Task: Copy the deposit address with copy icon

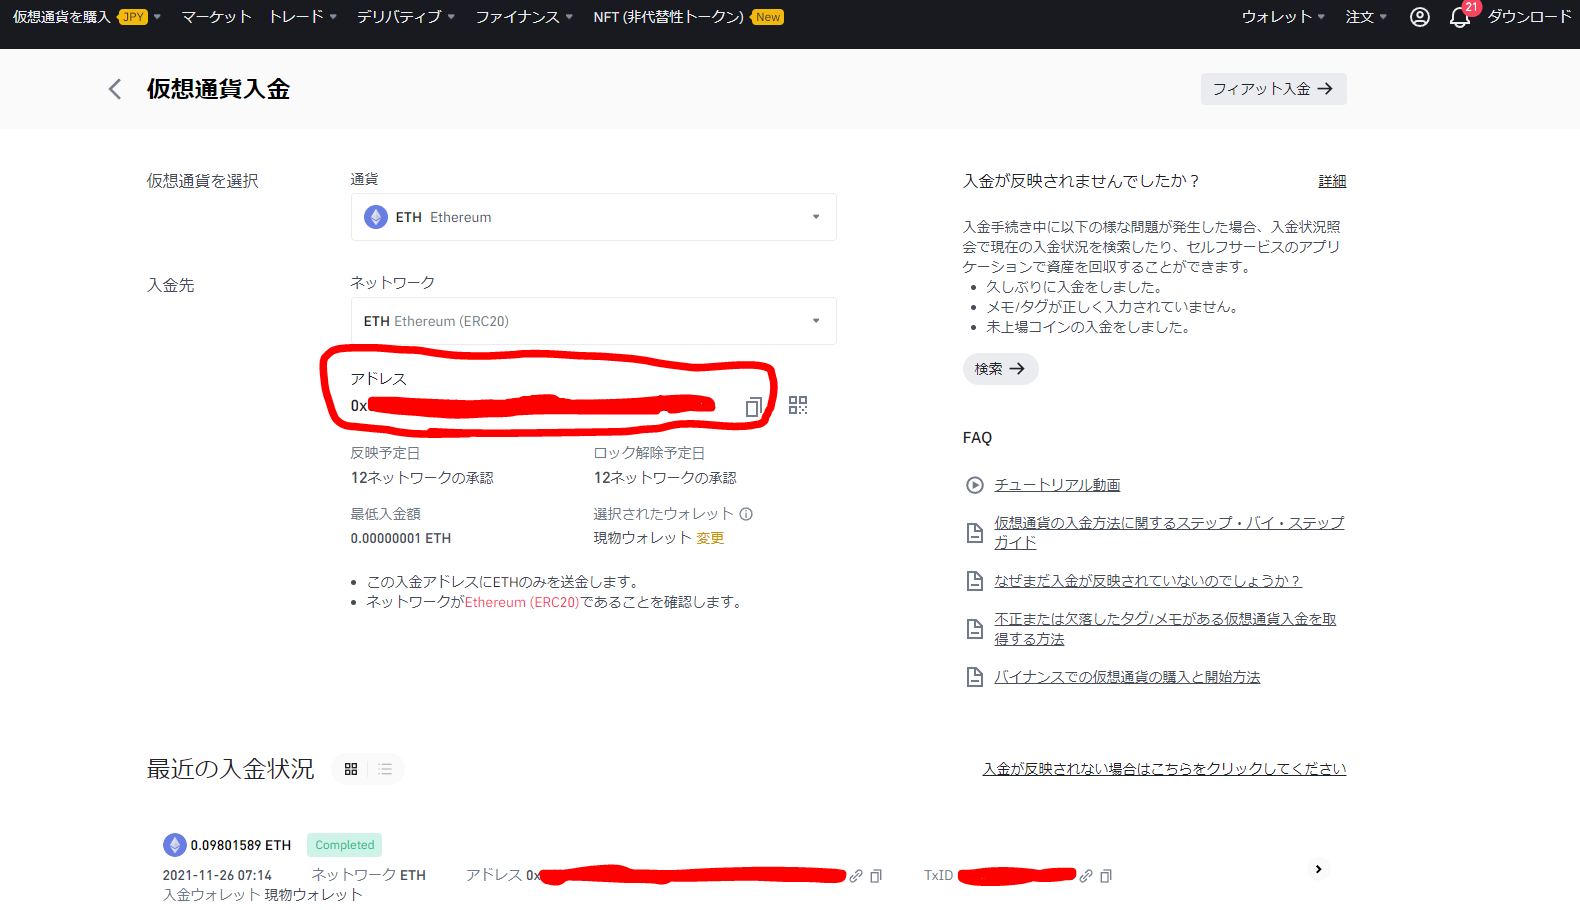Action: coord(753,406)
